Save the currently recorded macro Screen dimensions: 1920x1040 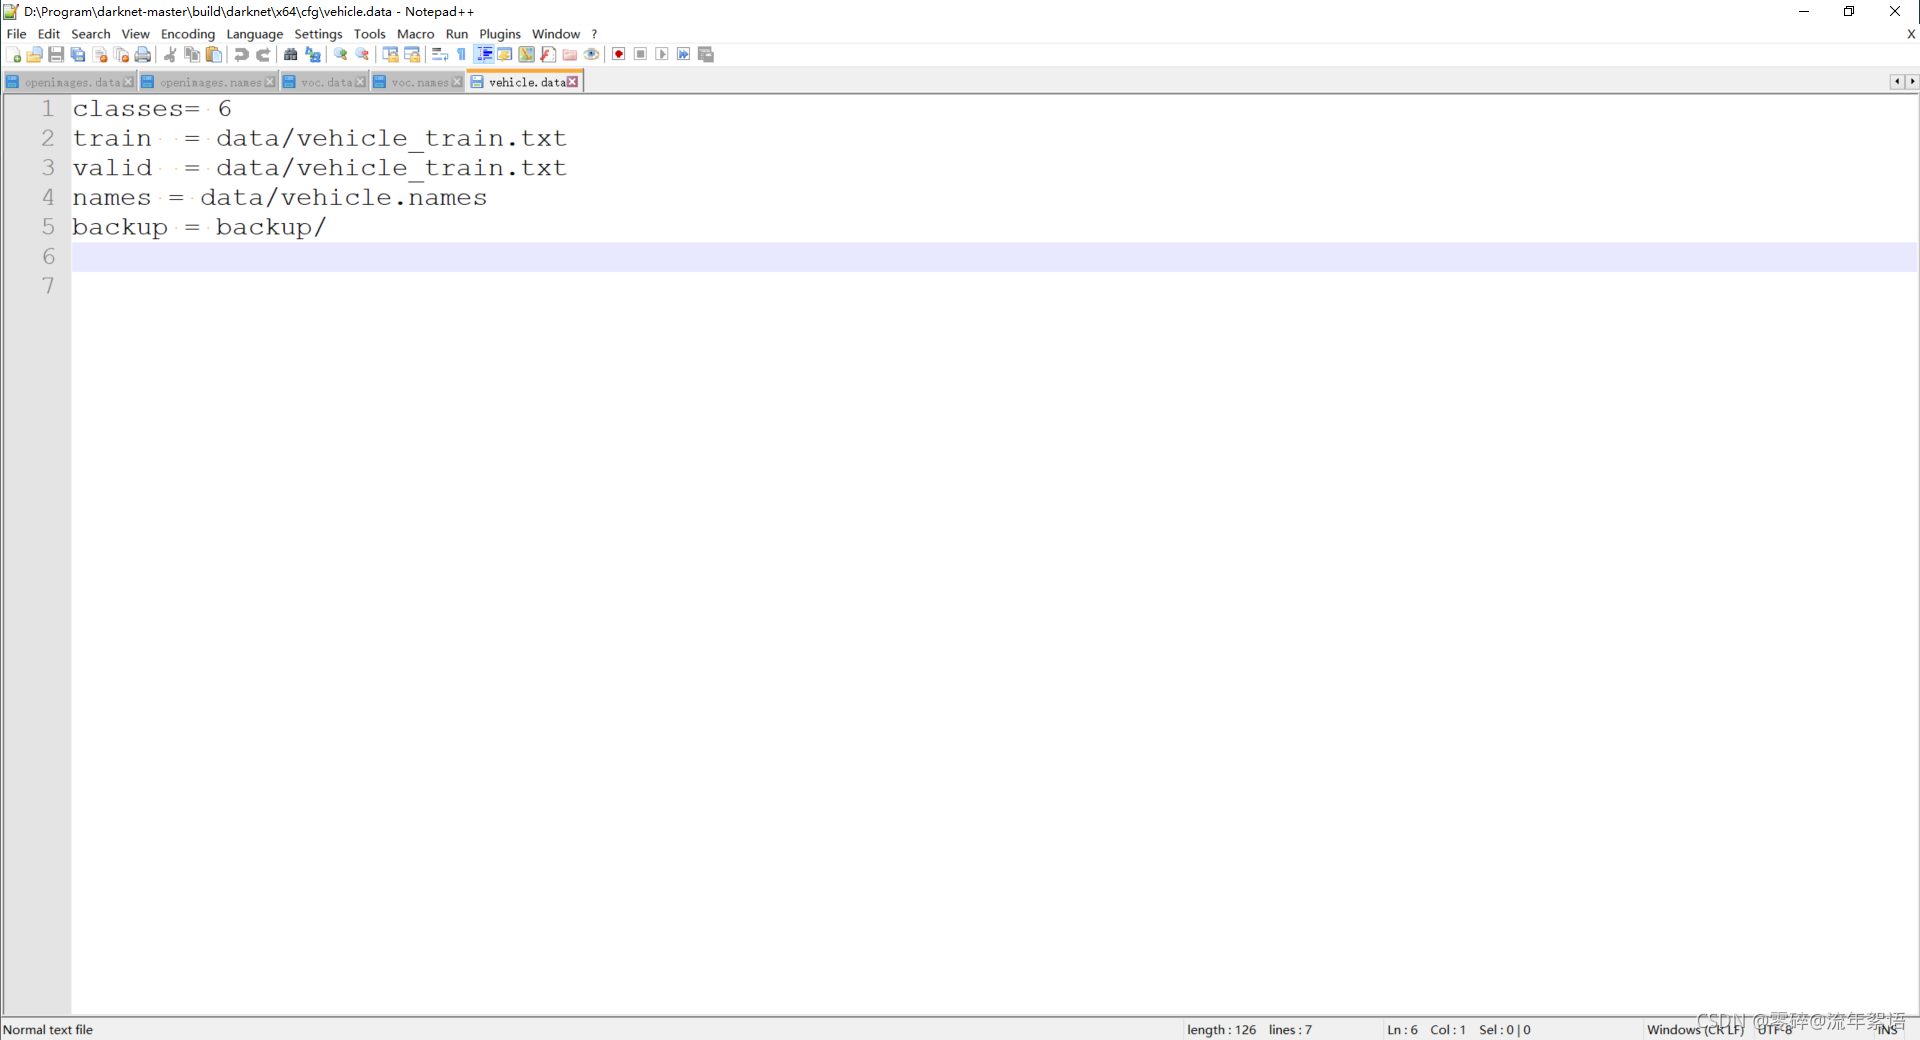point(706,54)
